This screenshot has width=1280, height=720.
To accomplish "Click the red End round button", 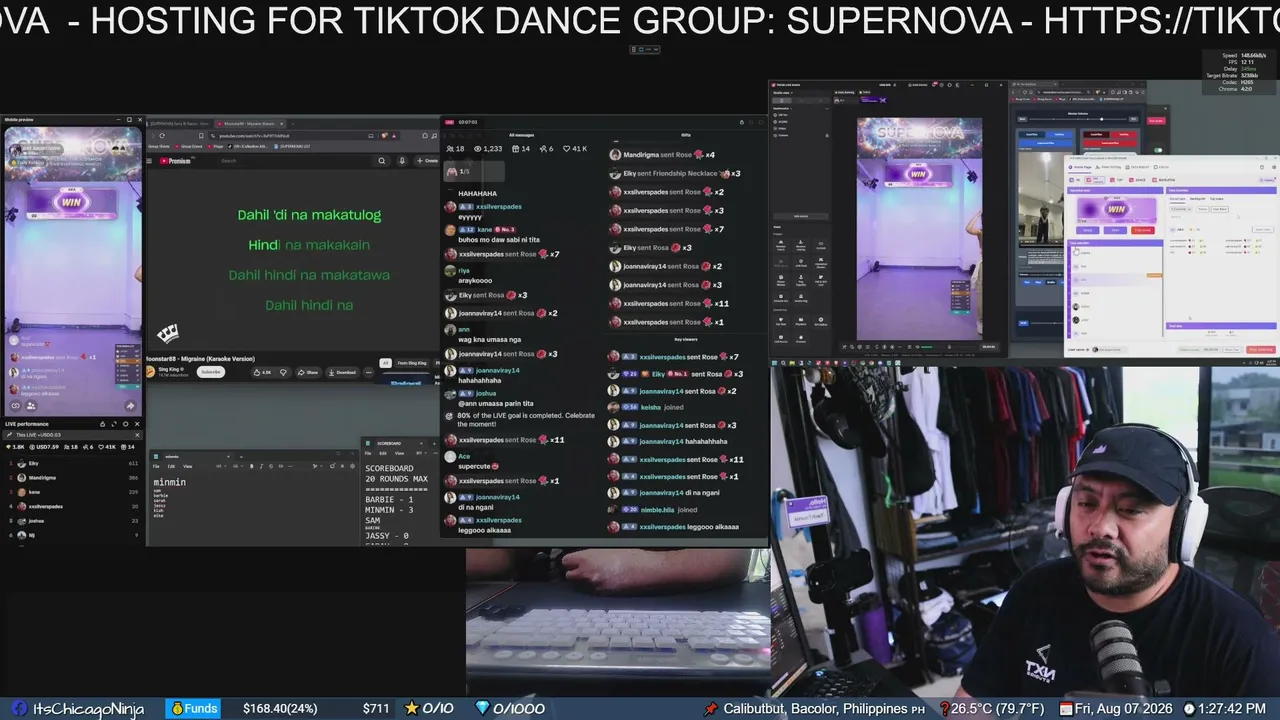I will tap(1143, 230).
